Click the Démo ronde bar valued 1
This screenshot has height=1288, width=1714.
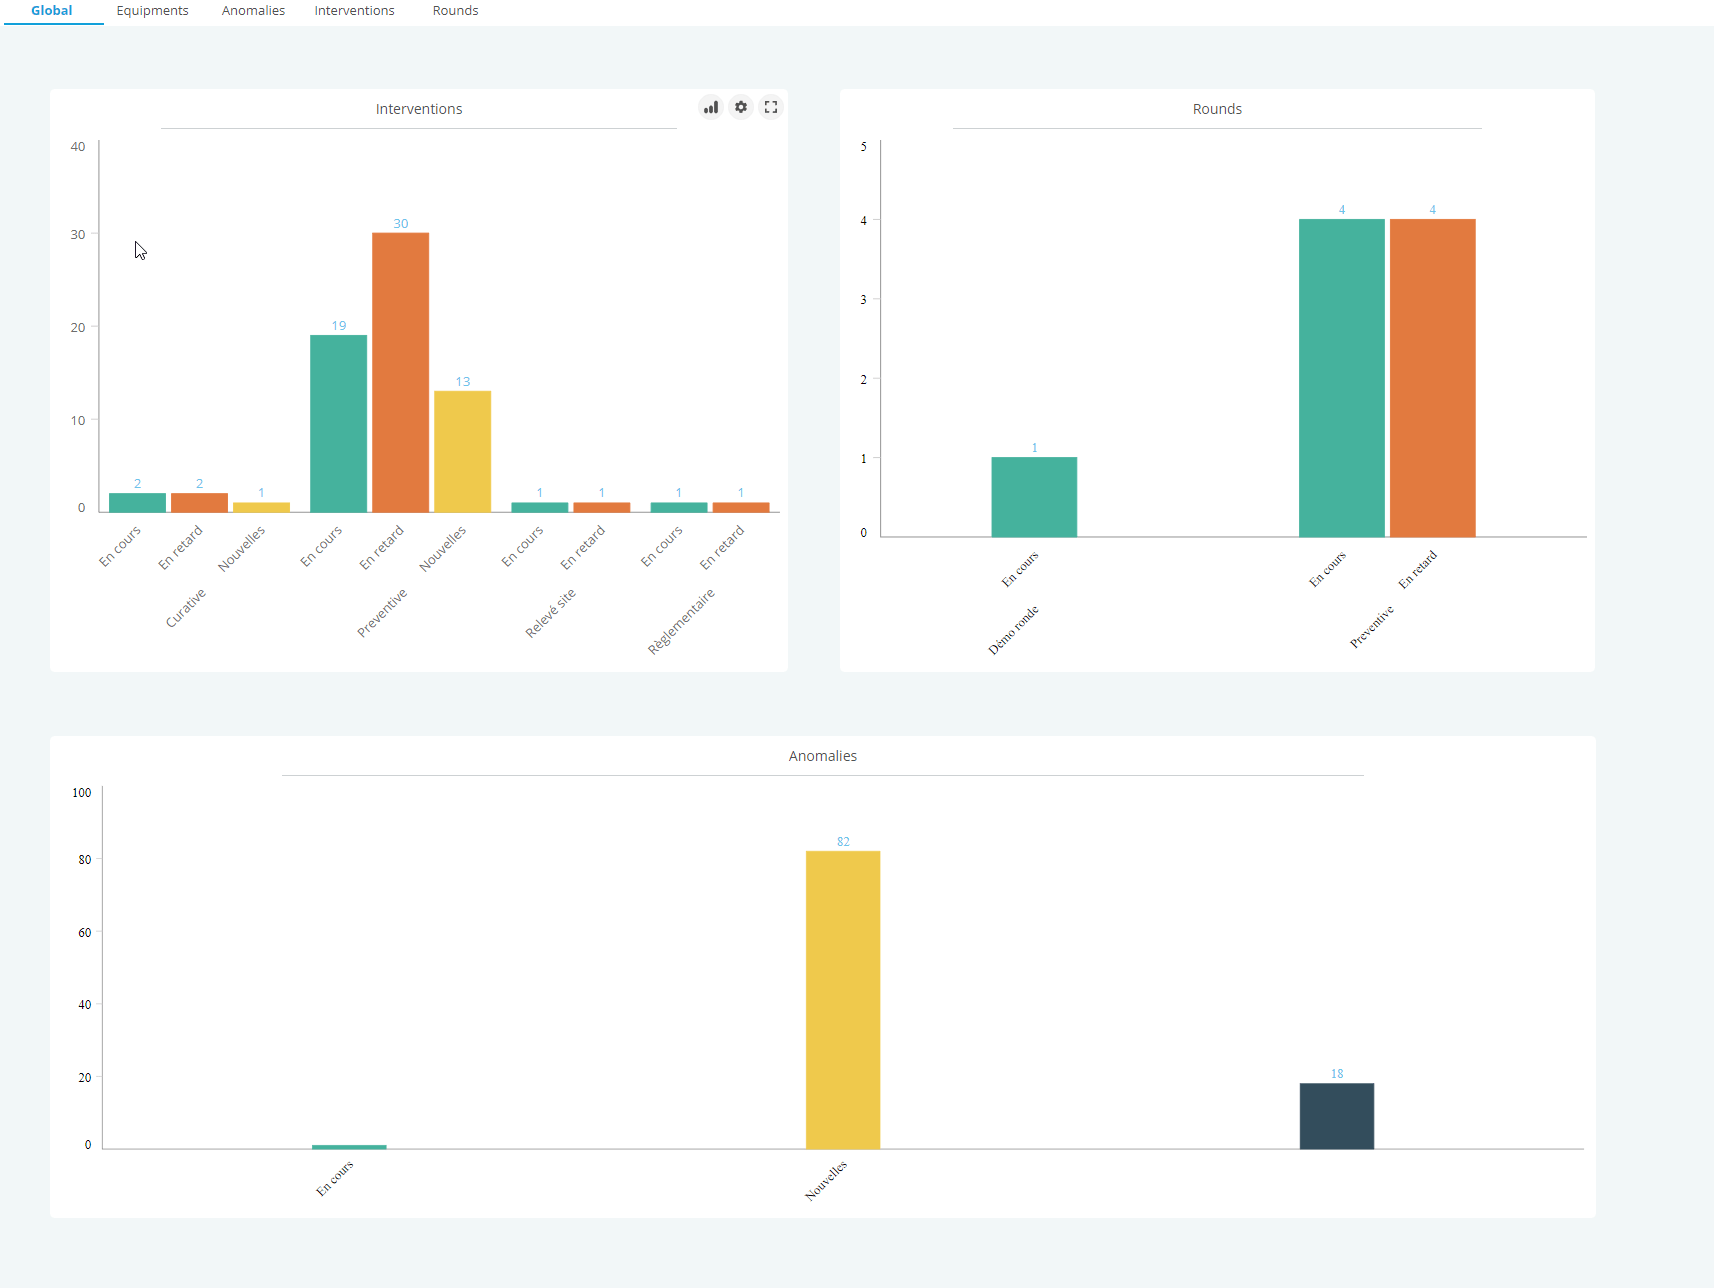point(1034,497)
